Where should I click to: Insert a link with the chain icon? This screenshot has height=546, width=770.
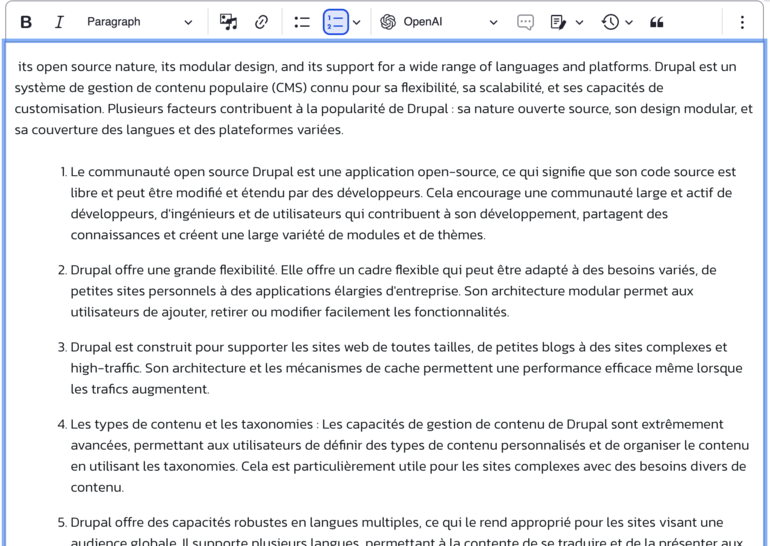261,22
